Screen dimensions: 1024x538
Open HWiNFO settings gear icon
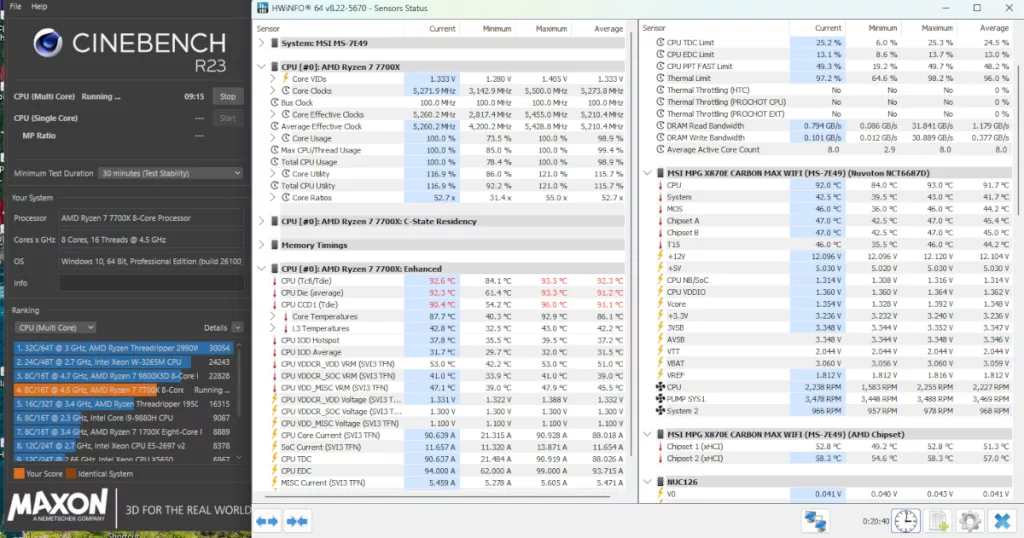970,521
